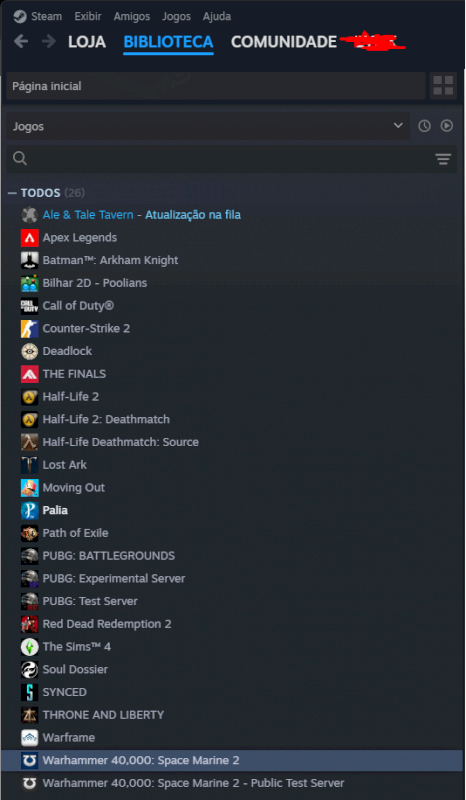Image resolution: width=466 pixels, height=800 pixels.
Task: Click the Warframe game icon
Action: [x=30, y=738]
